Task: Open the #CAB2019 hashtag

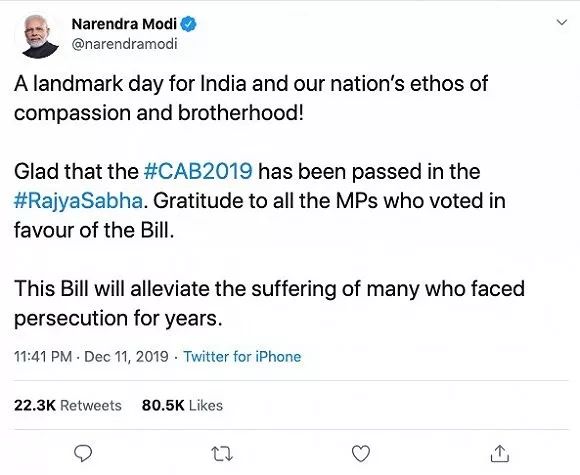Action: point(198,172)
